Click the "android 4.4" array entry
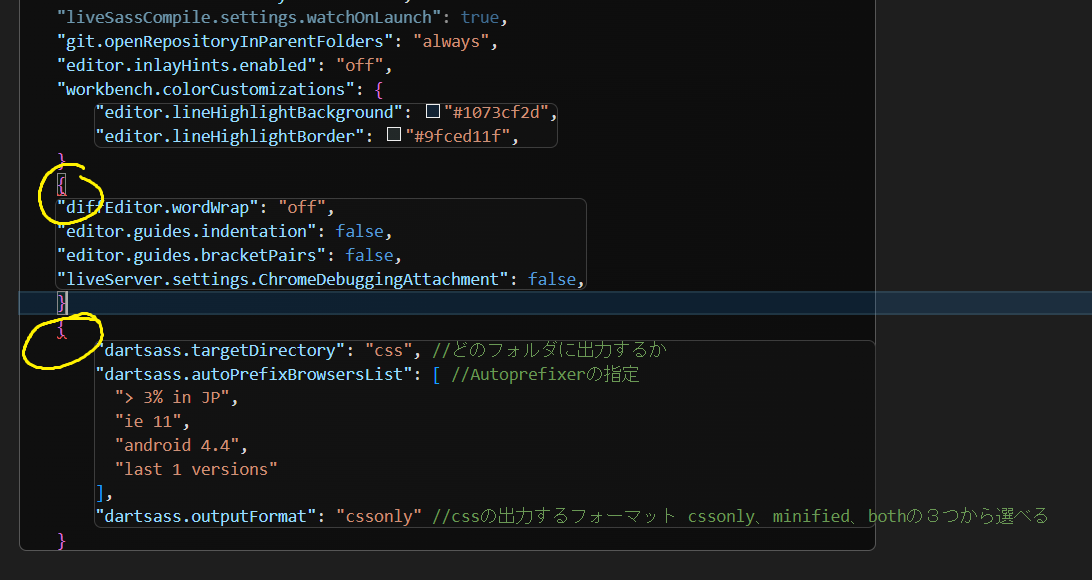 pos(177,446)
